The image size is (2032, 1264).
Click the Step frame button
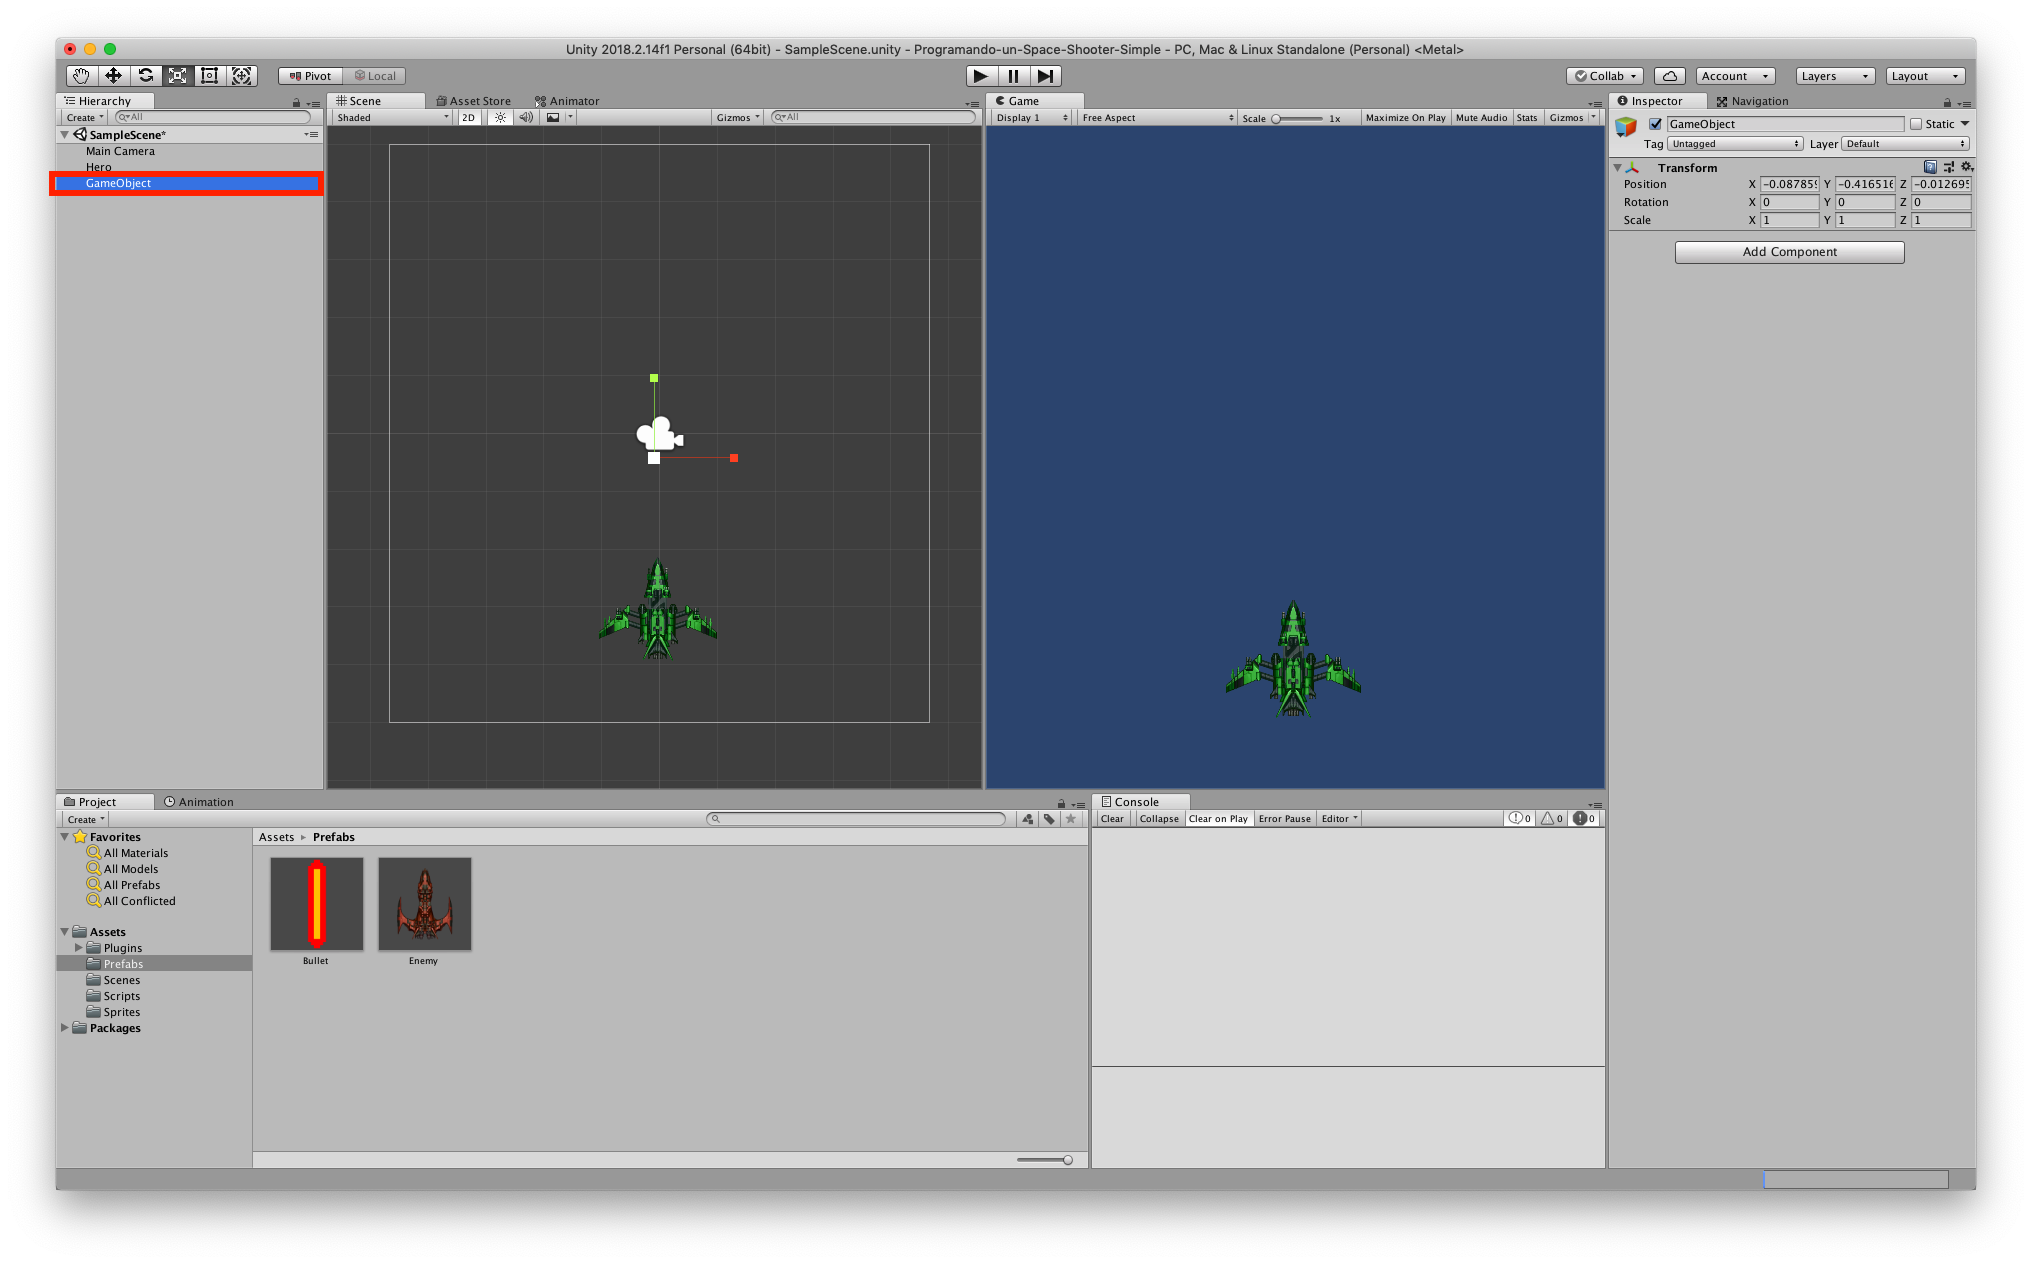click(1045, 76)
